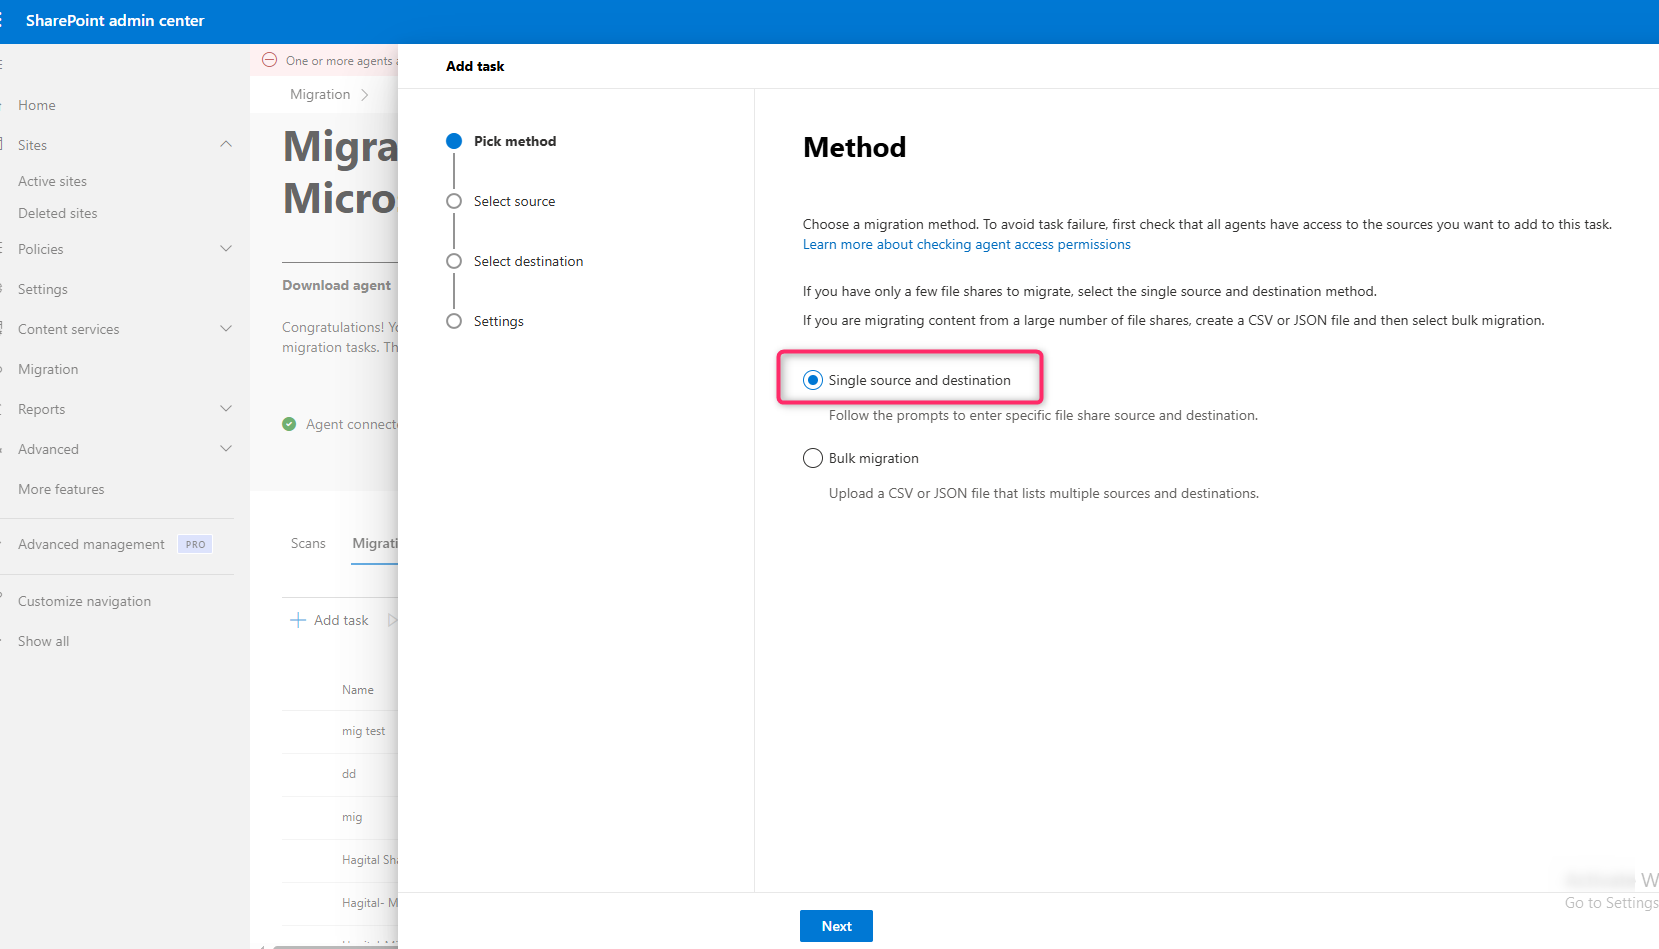1659x949 pixels.
Task: Click Show all in navigation
Action: point(43,641)
